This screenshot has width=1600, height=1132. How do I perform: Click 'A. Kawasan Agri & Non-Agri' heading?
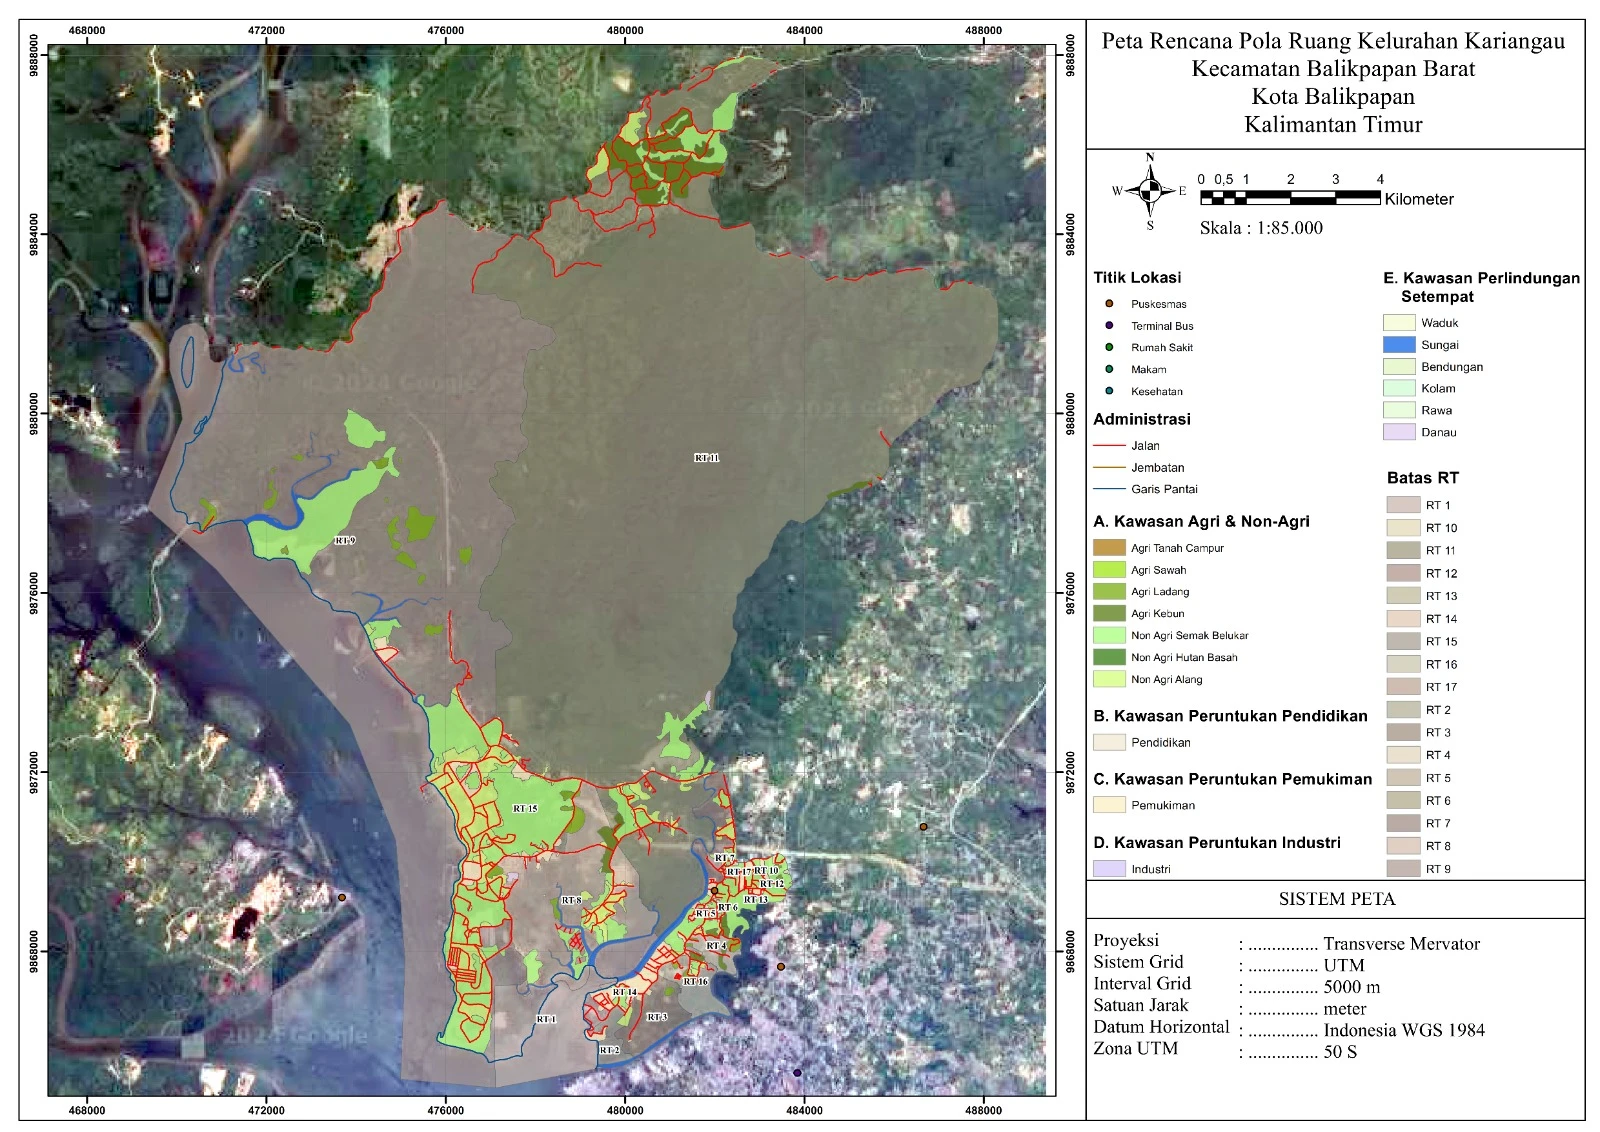tap(1201, 522)
